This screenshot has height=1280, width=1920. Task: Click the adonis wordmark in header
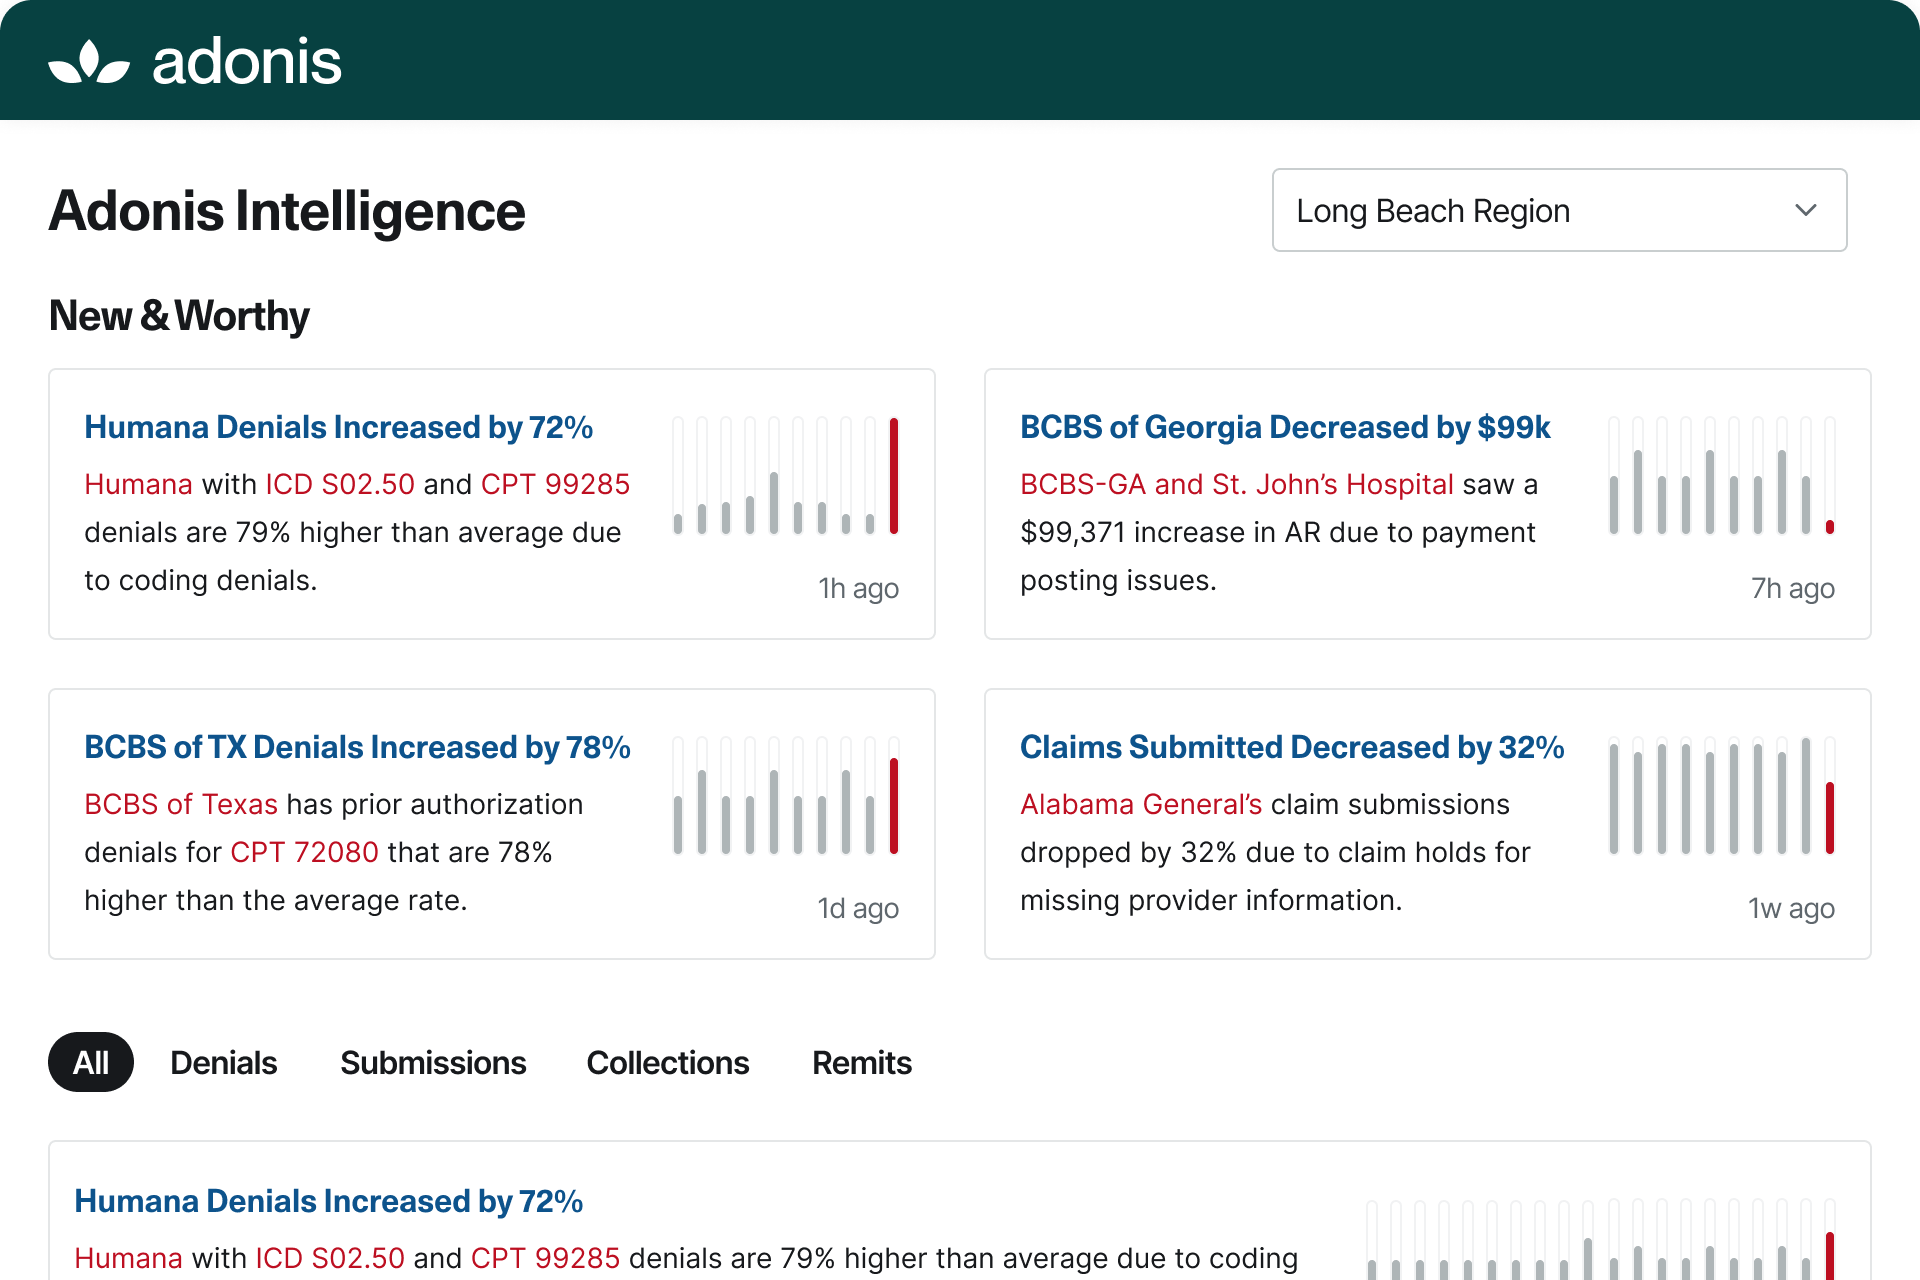(247, 62)
